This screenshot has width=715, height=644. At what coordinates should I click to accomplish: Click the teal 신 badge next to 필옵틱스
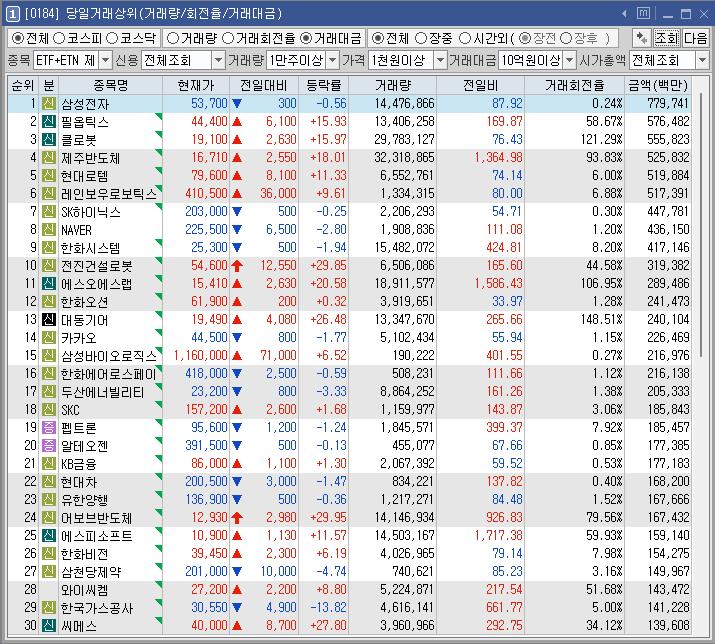point(49,121)
